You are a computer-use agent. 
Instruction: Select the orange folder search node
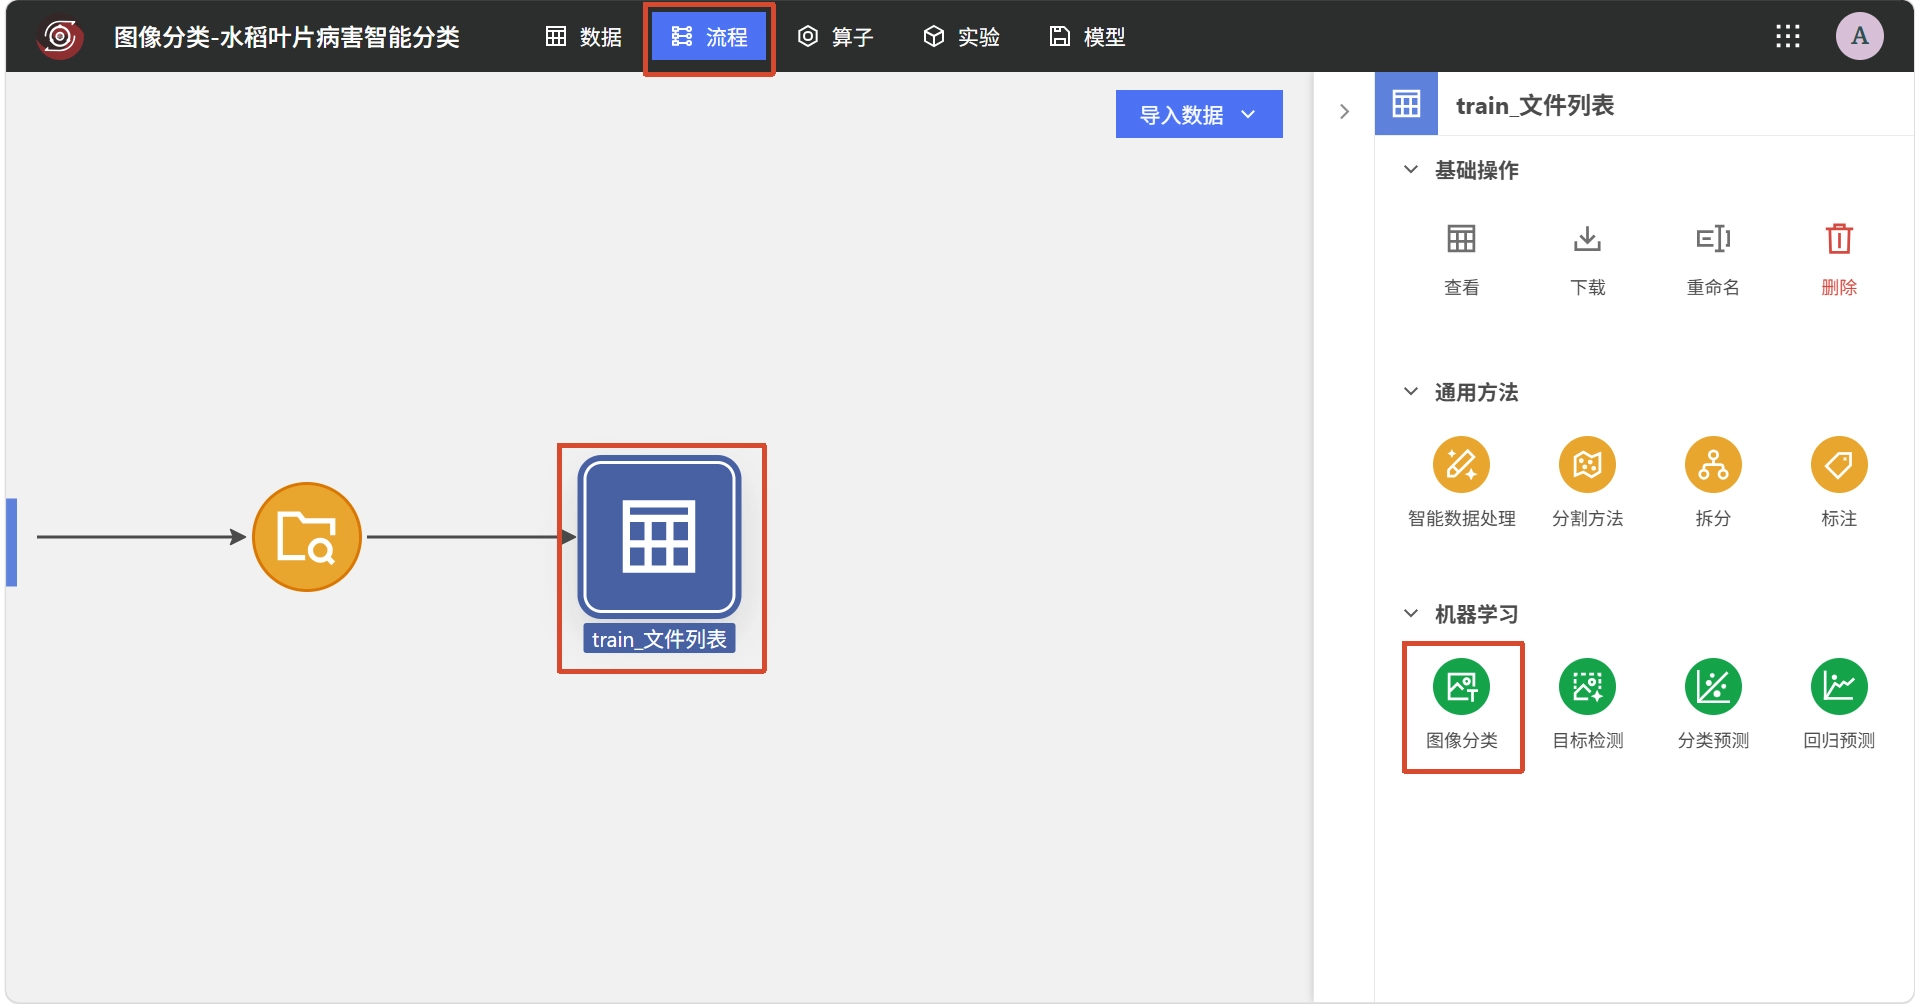(306, 537)
